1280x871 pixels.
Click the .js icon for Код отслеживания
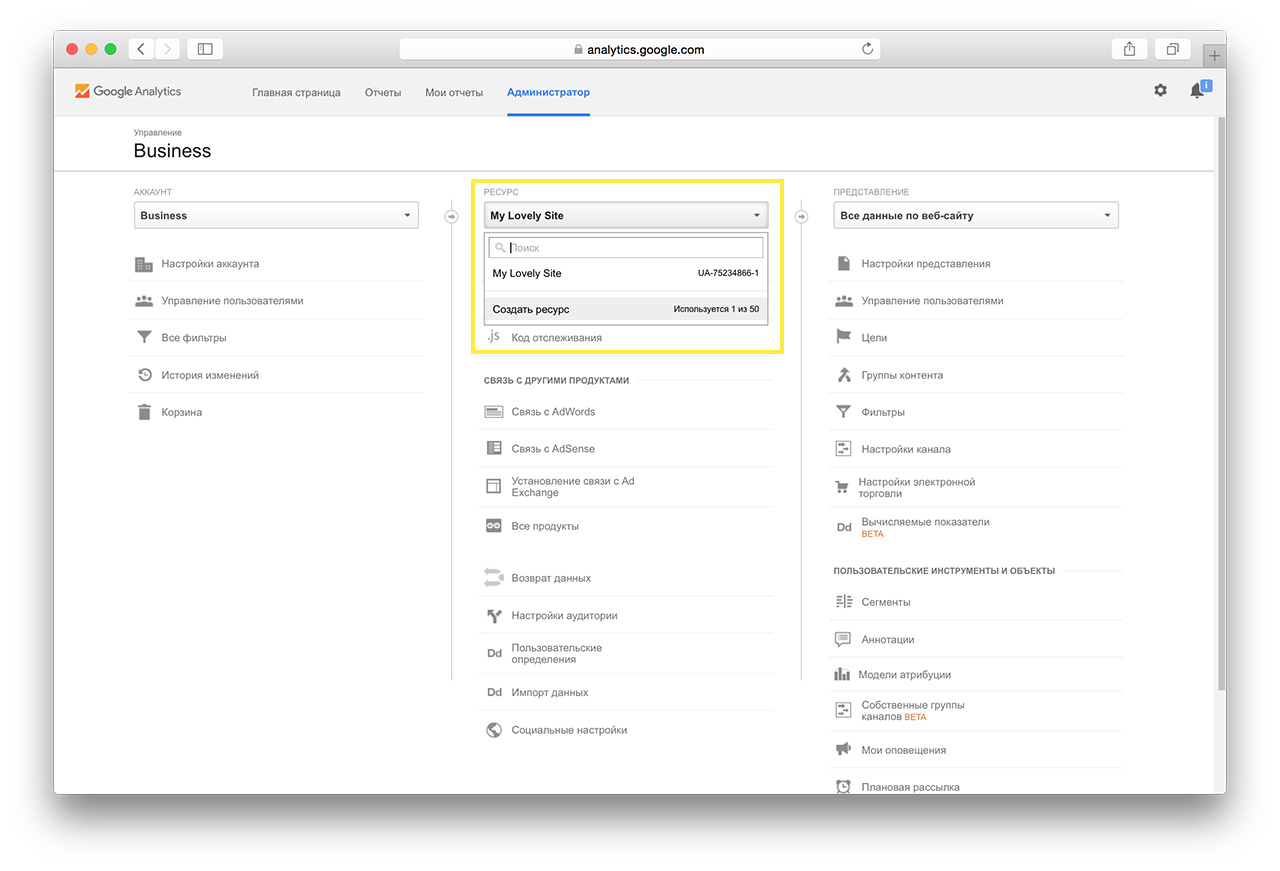[493, 337]
